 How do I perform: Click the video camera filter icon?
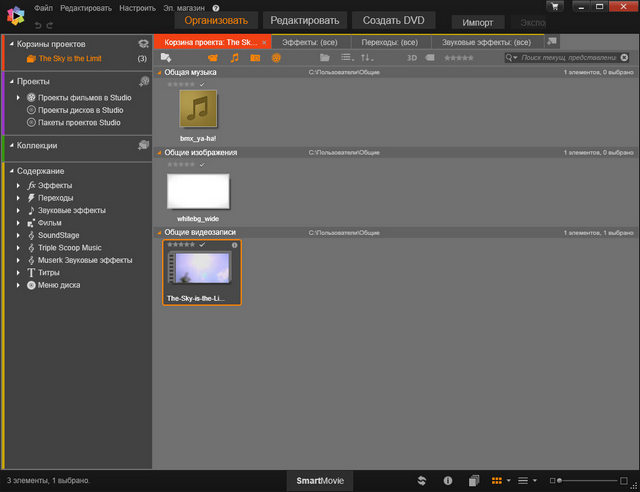coord(212,58)
